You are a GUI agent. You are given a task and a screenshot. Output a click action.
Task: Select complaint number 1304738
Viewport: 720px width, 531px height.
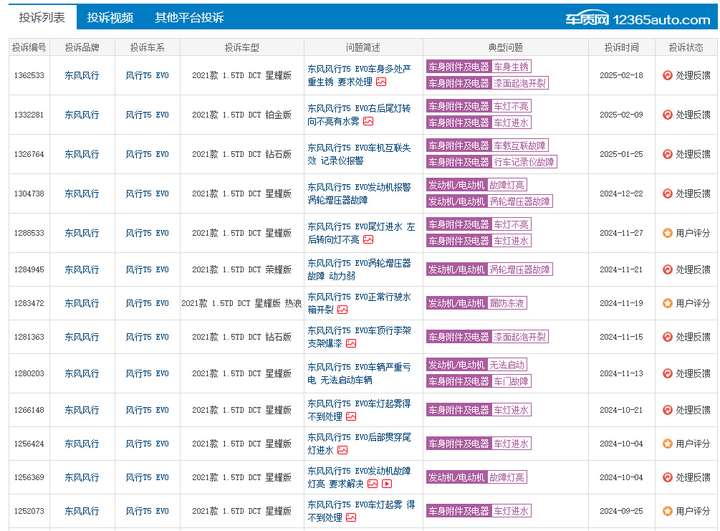pos(29,194)
